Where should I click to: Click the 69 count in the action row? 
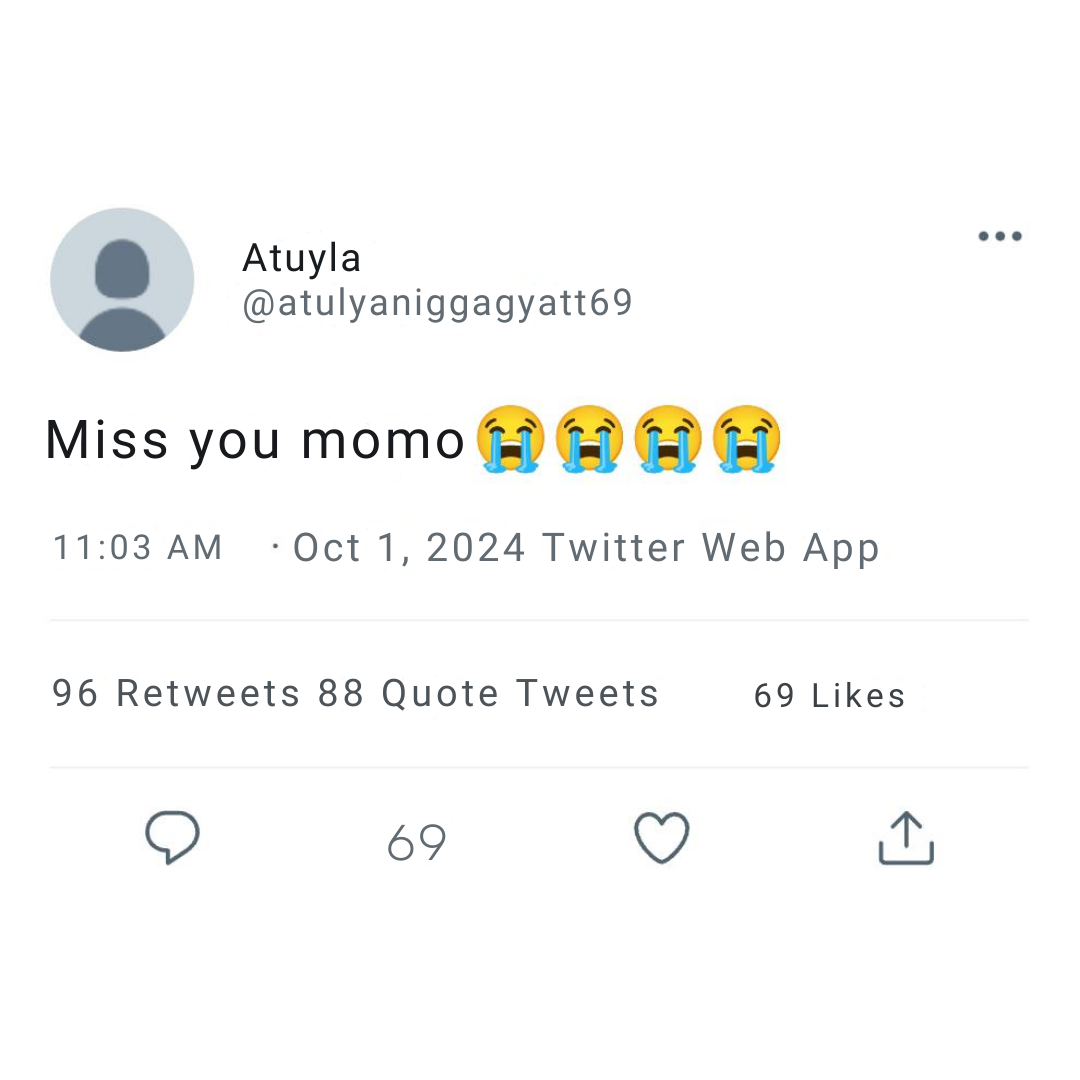click(x=416, y=842)
